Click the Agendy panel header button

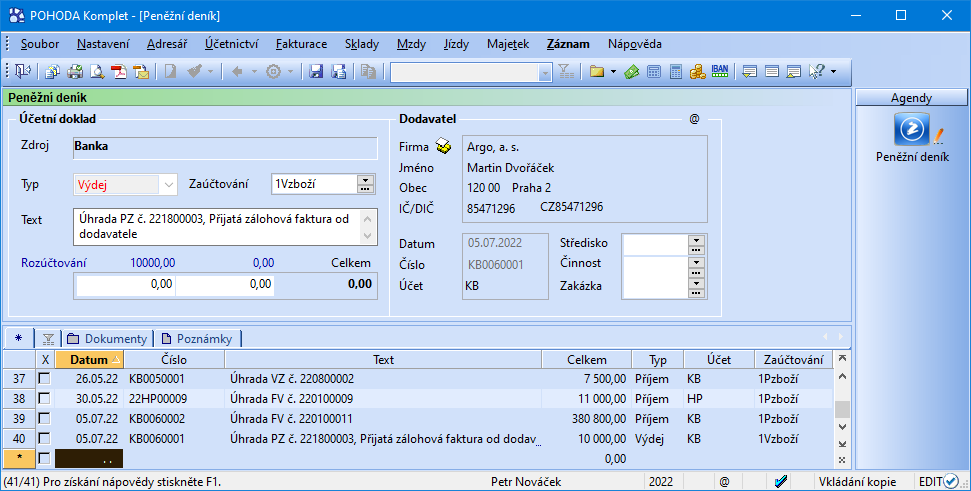(912, 98)
